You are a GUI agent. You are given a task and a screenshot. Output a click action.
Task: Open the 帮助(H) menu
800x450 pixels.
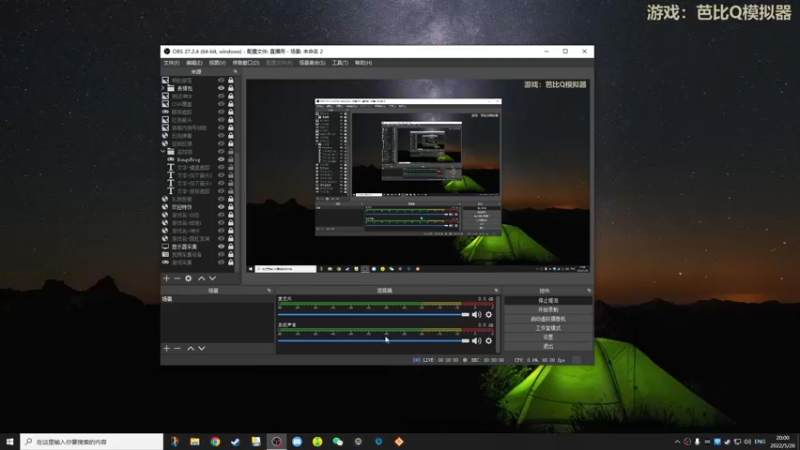click(x=363, y=63)
